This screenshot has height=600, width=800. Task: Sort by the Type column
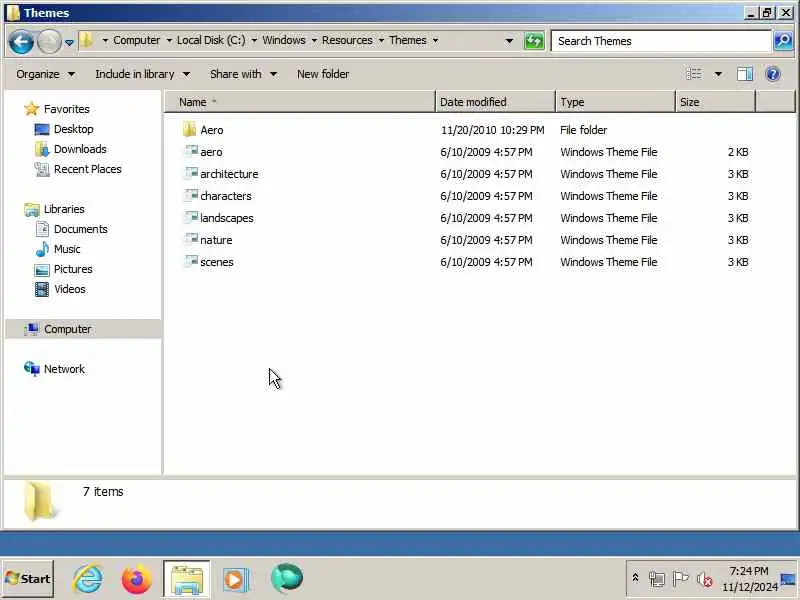coord(615,102)
